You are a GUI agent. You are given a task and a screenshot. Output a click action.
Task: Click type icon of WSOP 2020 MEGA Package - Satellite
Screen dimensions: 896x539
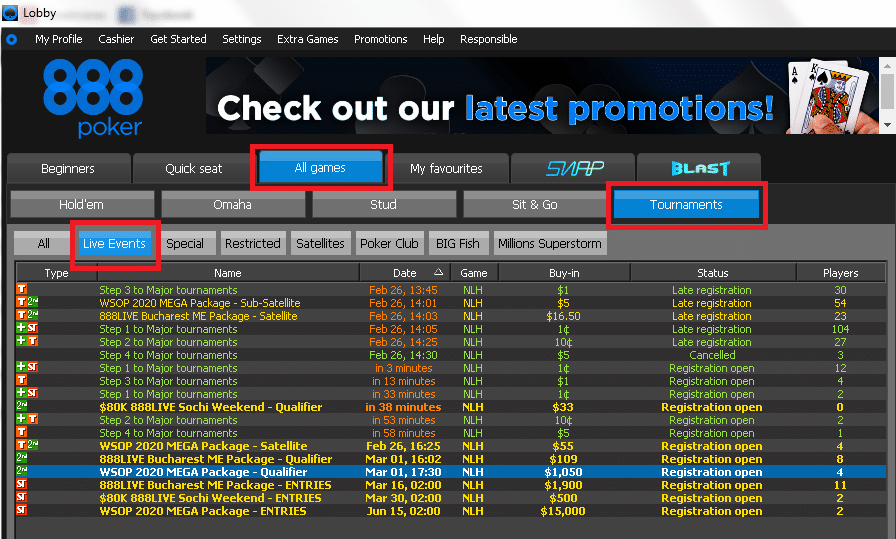[x=27, y=445]
